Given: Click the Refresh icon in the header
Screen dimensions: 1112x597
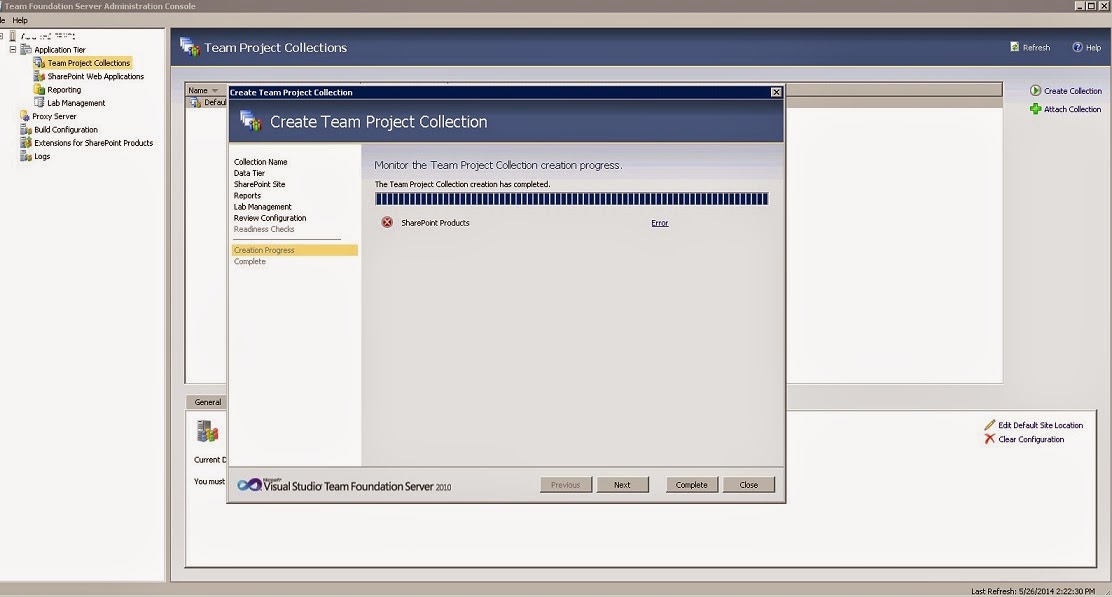Looking at the screenshot, I should point(1014,47).
